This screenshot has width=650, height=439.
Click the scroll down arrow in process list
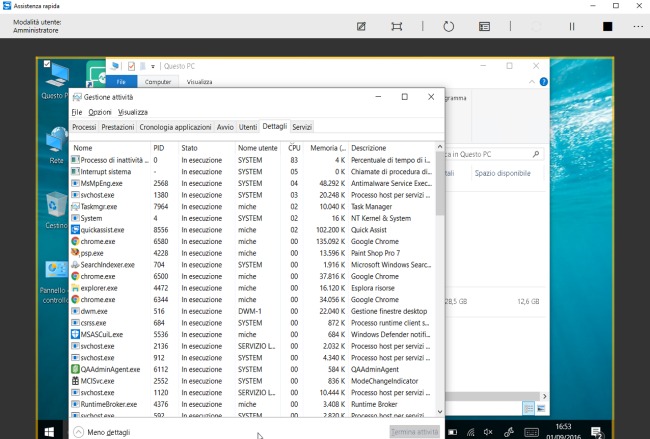click(440, 412)
